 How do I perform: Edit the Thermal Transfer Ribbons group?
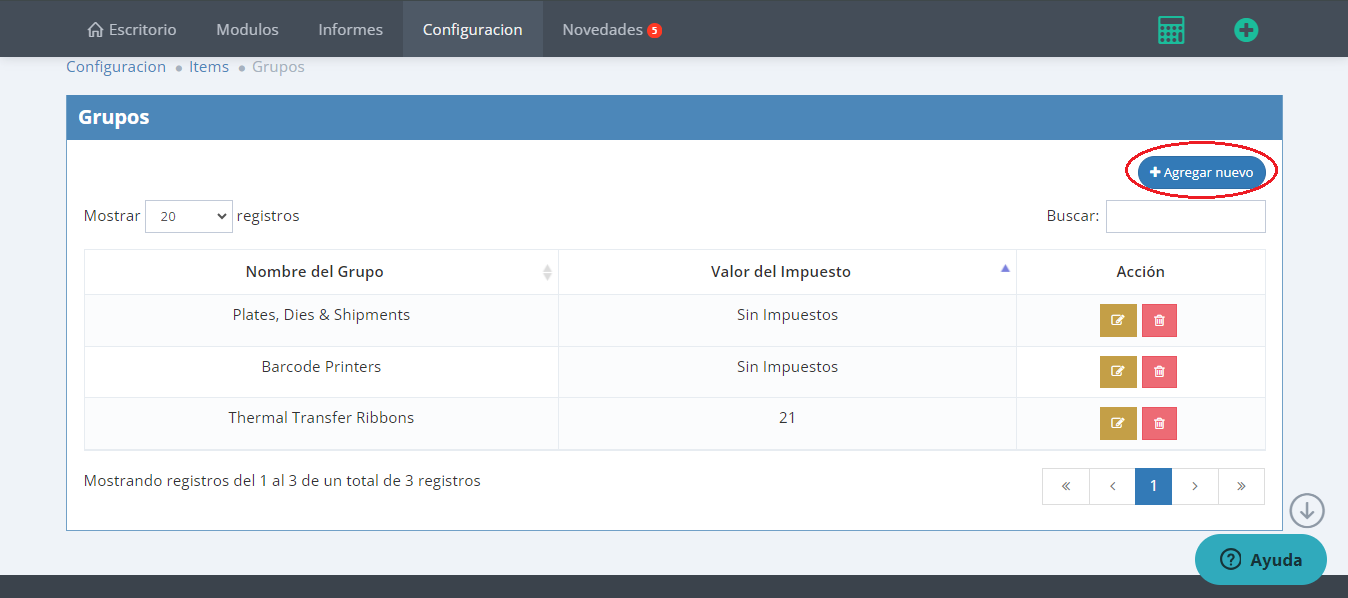(1118, 423)
